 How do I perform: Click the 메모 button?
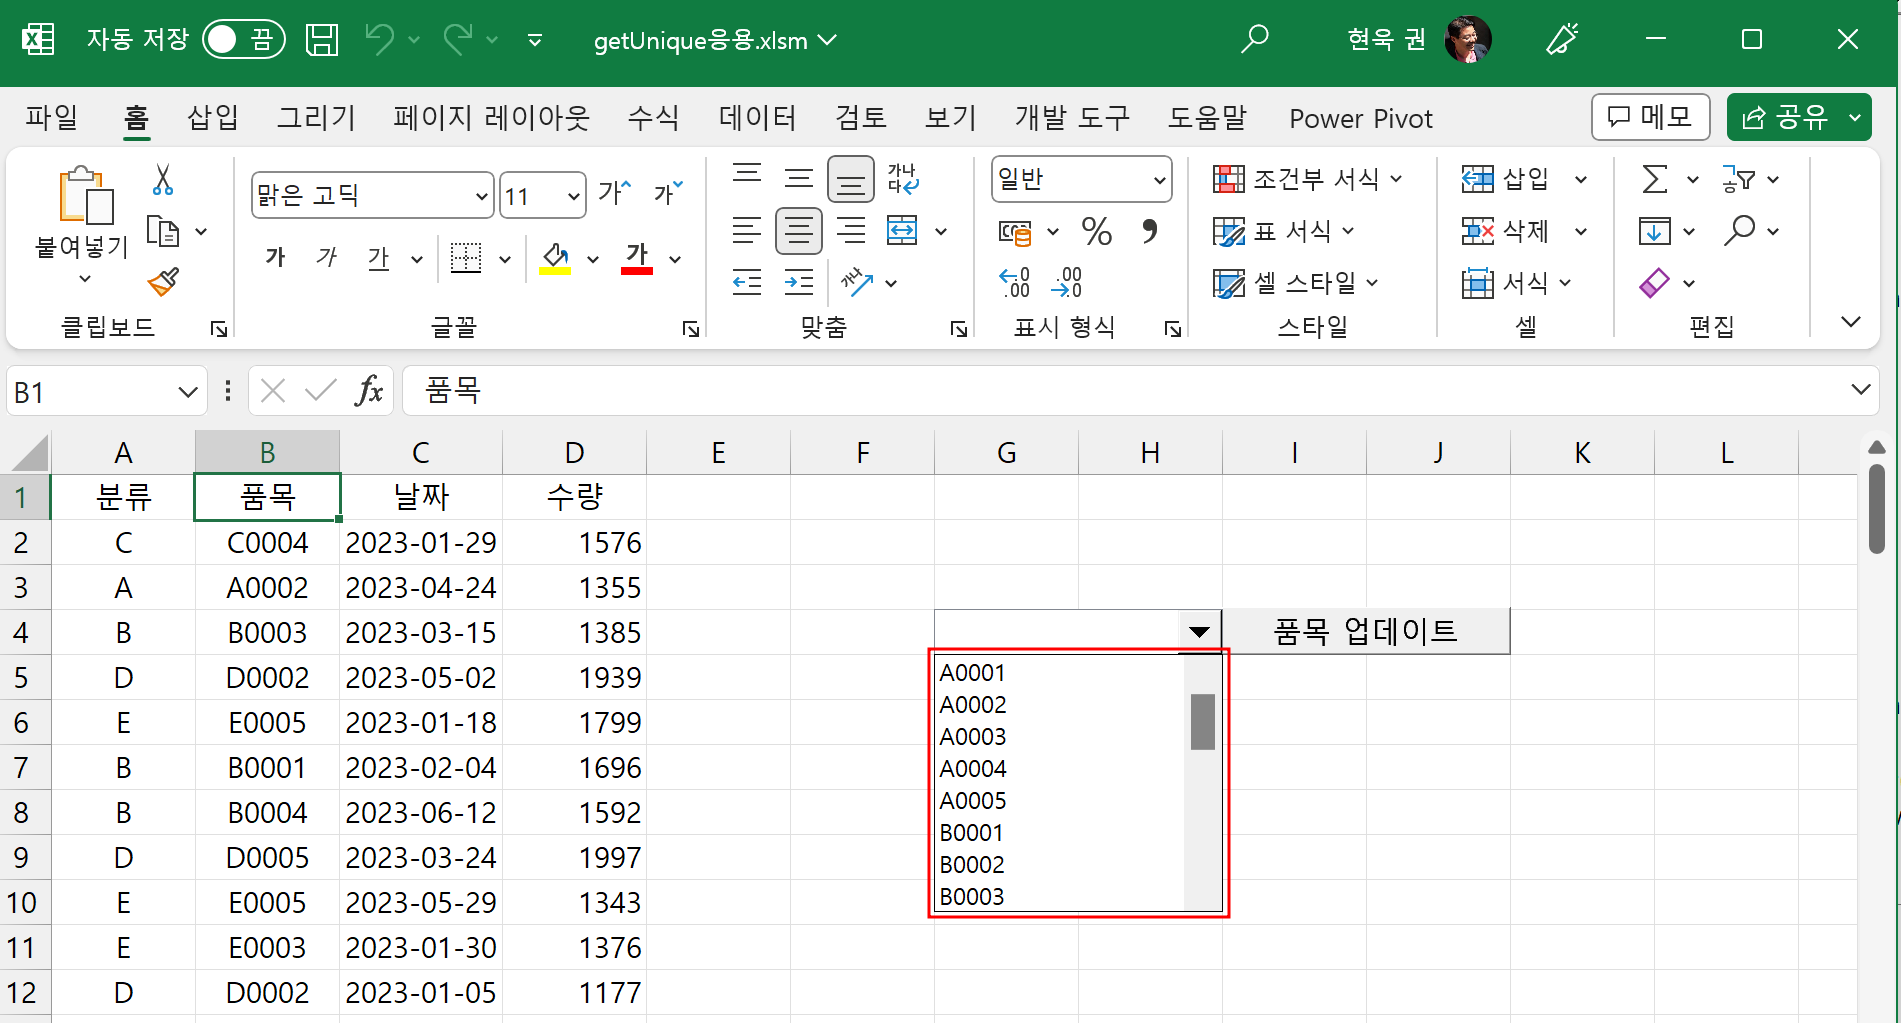pos(1650,117)
